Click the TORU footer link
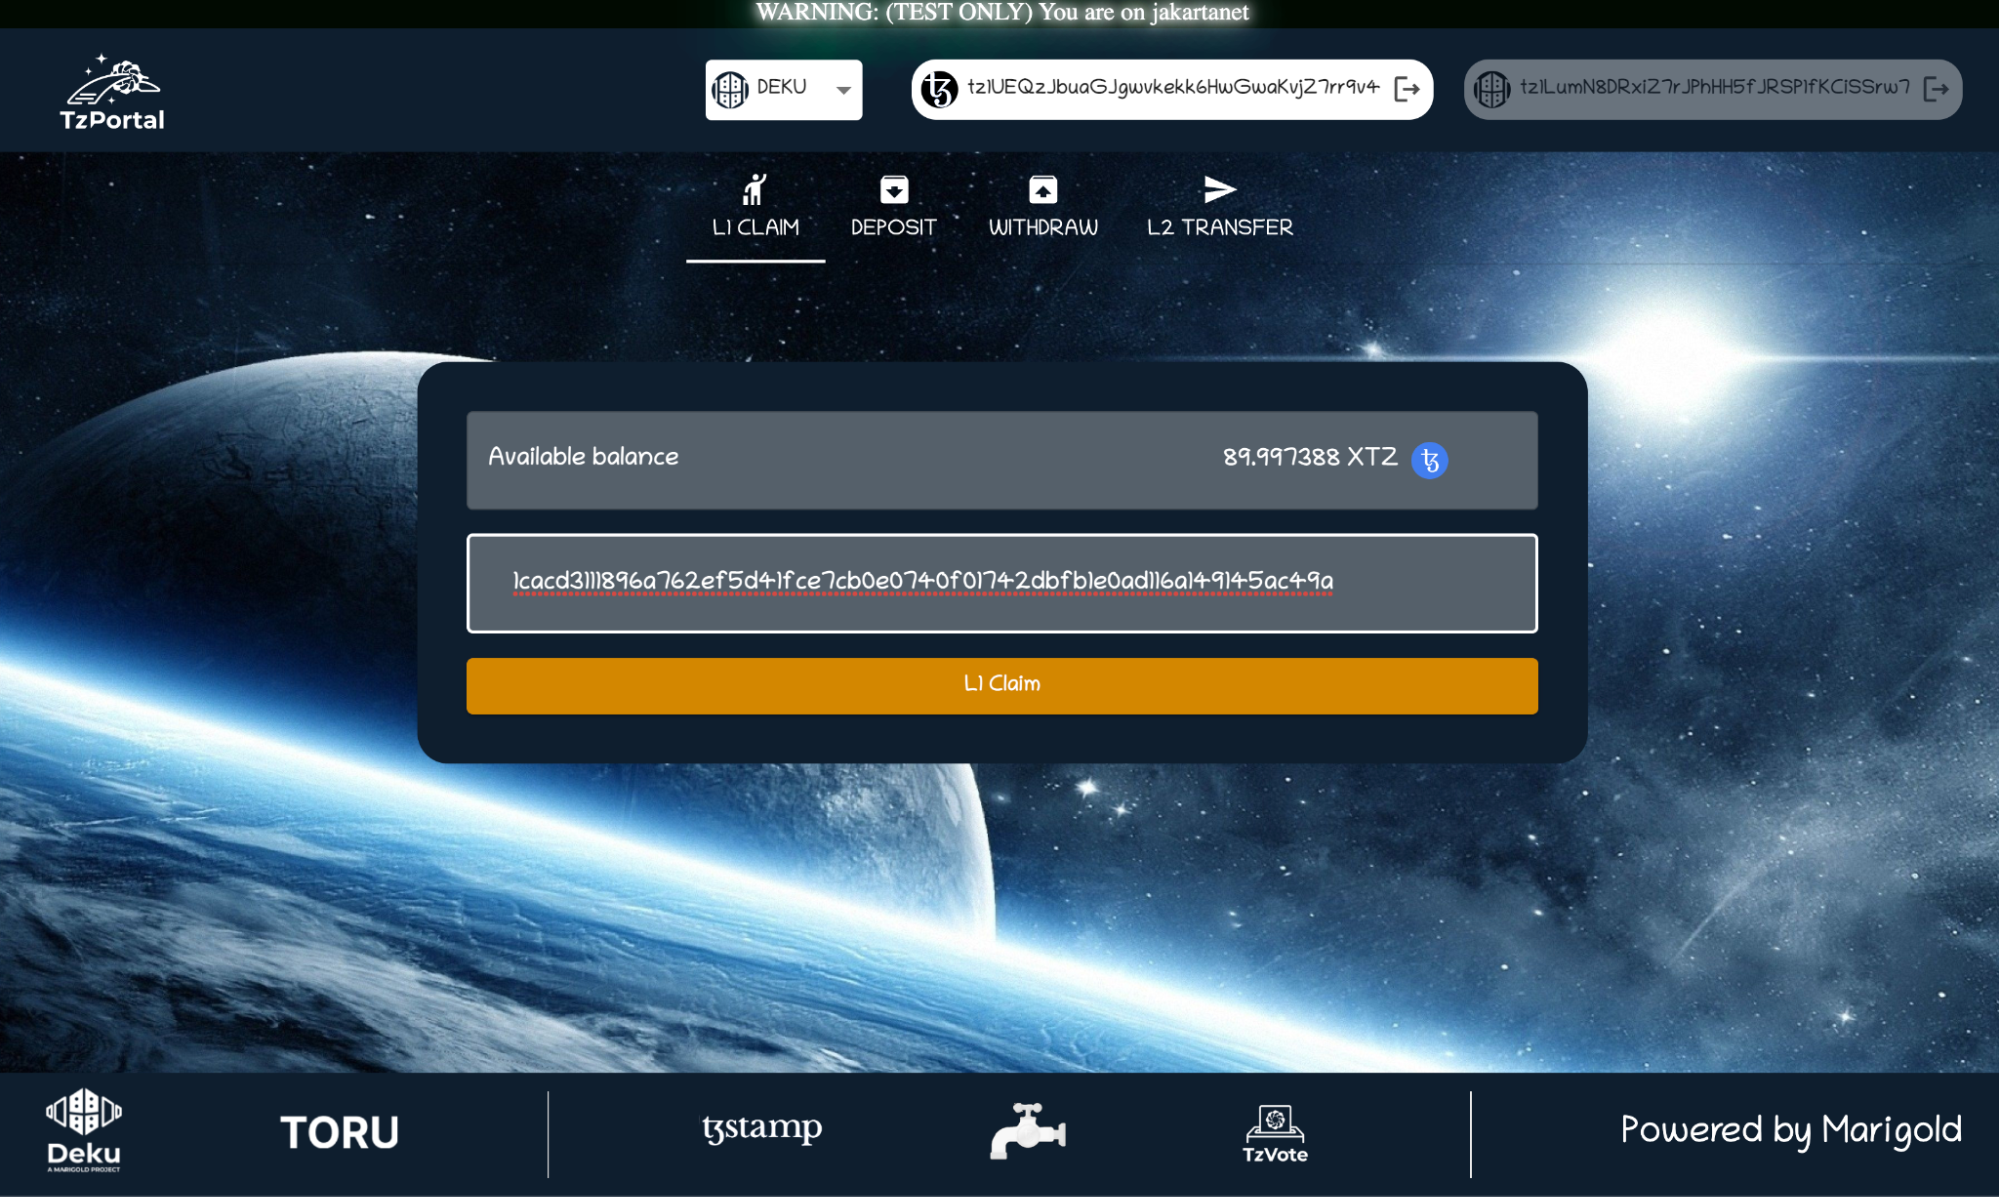 [x=339, y=1132]
